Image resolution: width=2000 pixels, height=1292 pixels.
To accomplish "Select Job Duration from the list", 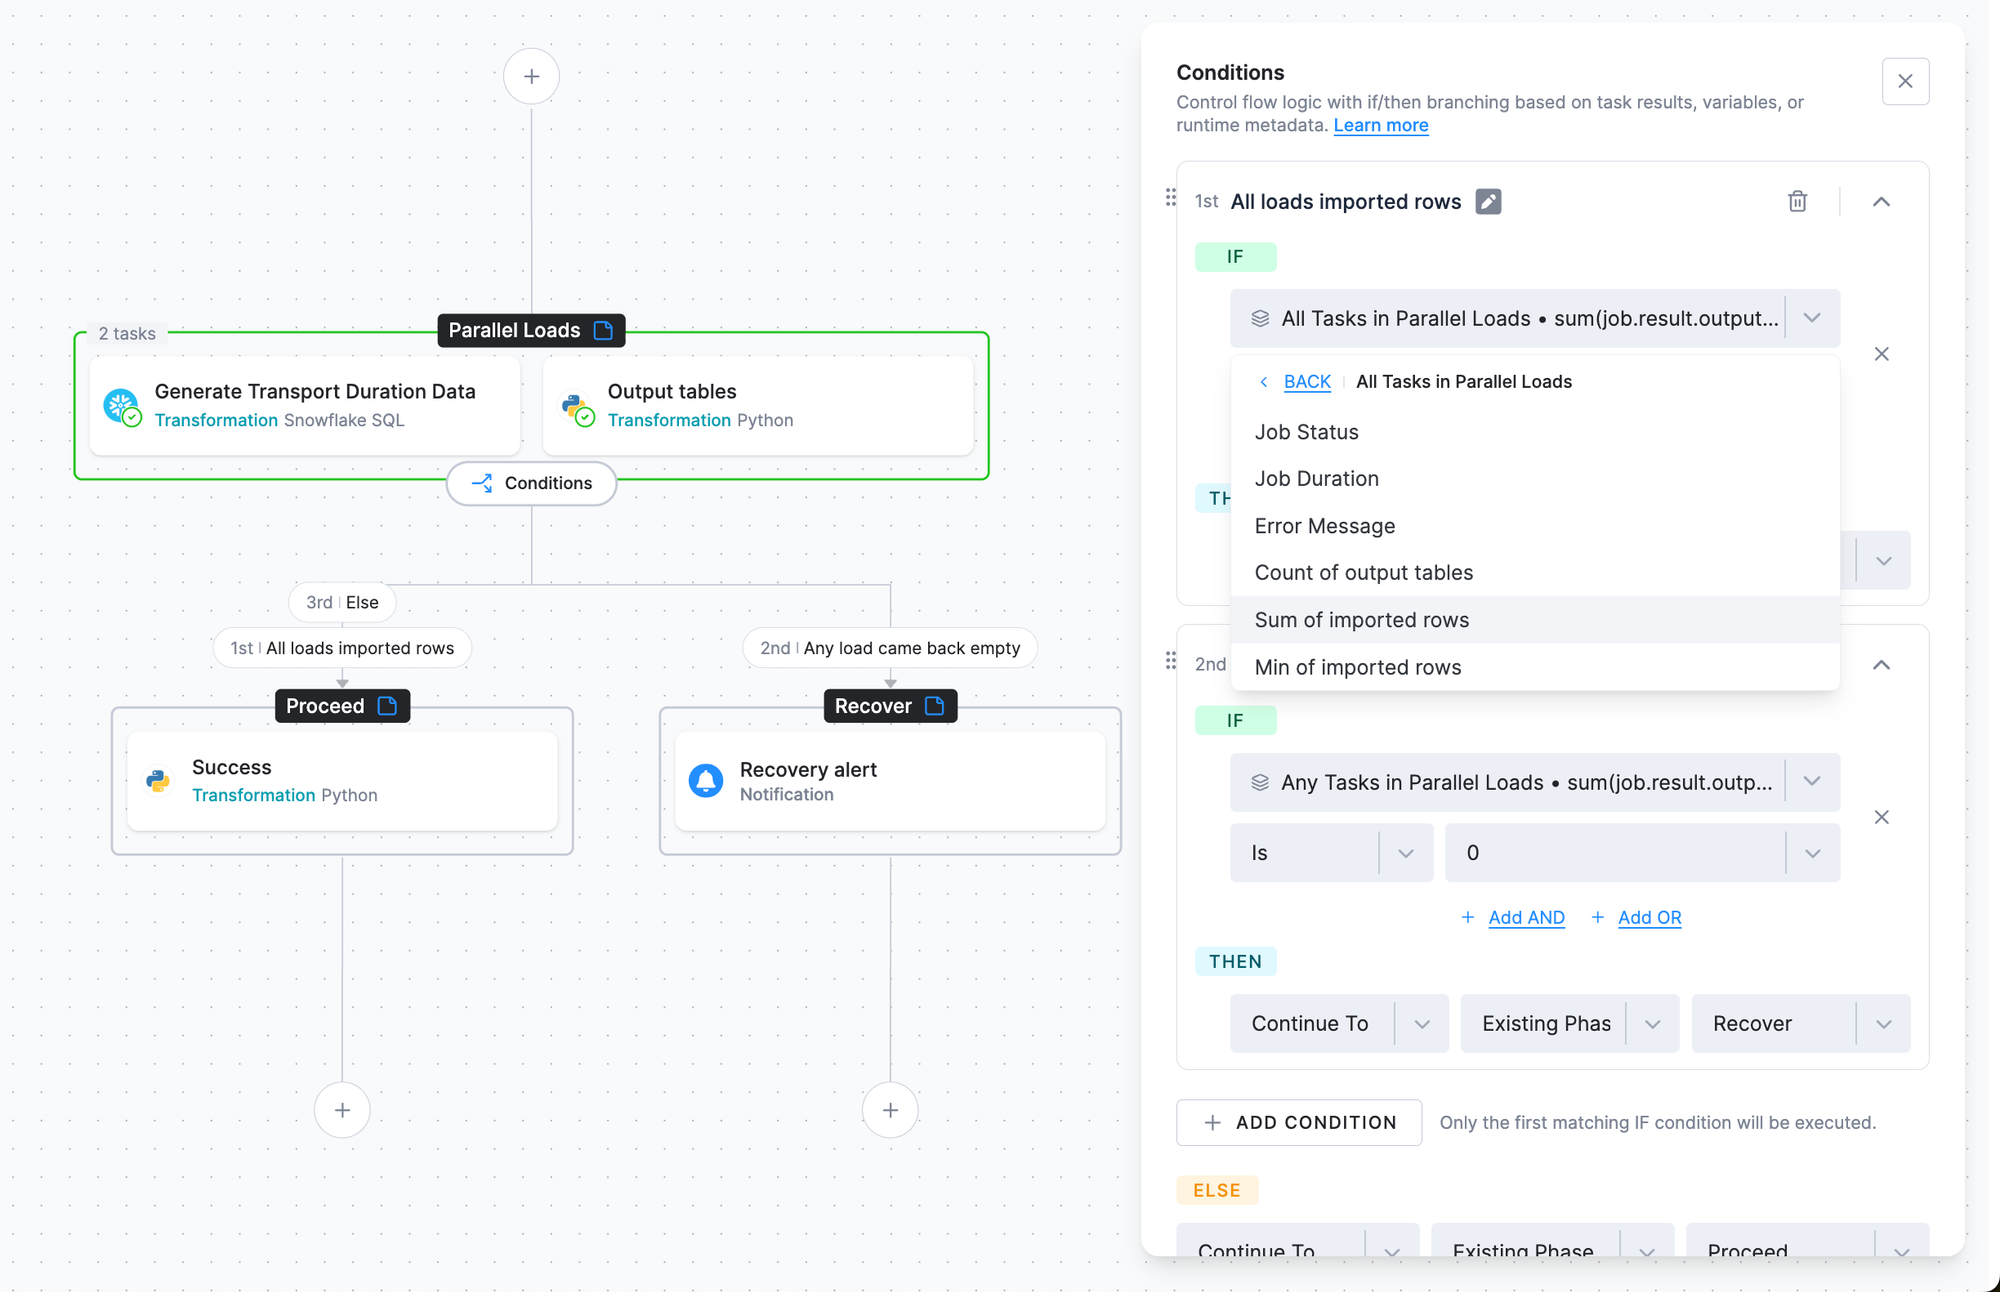I will (x=1535, y=479).
